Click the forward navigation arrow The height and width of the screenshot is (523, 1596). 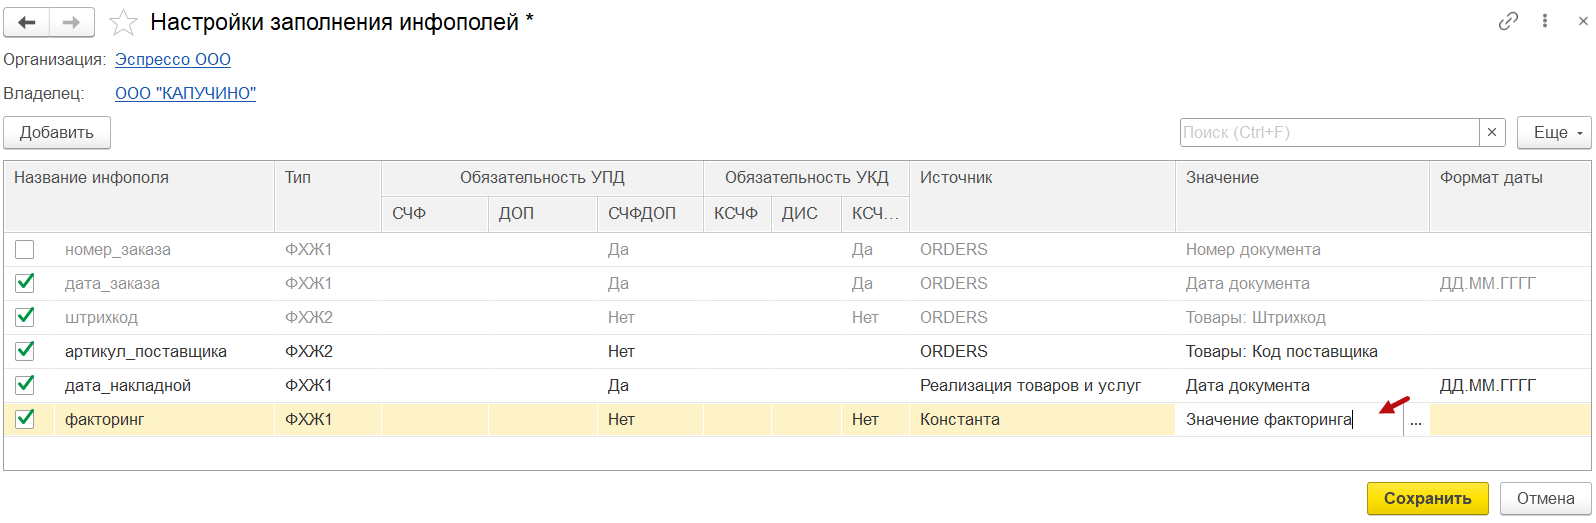tap(72, 22)
